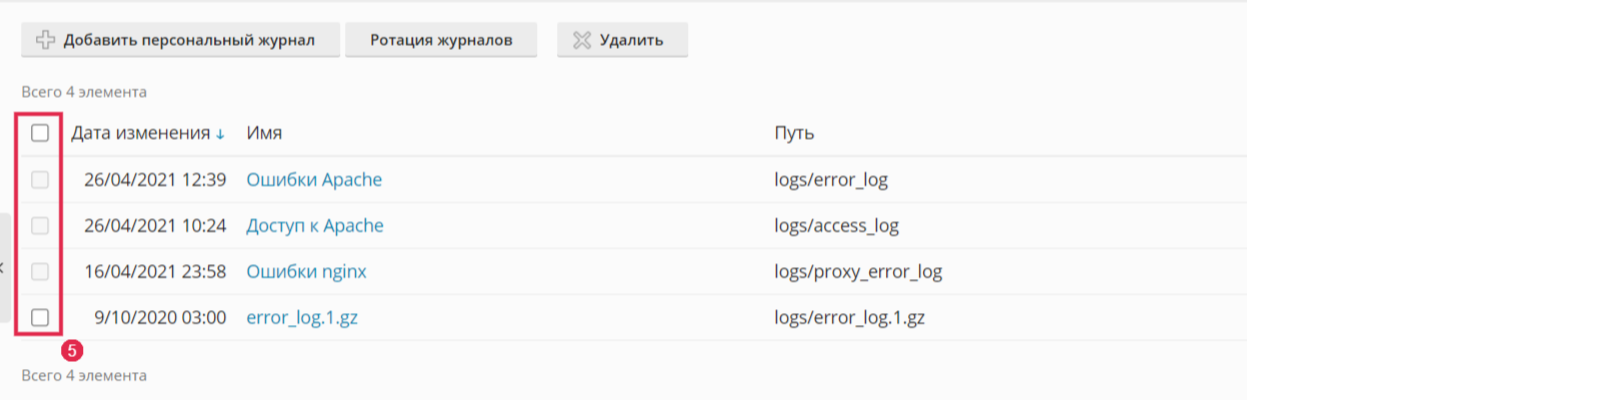The width and height of the screenshot is (1605, 400).
Task: Tick the checkbox for error_log.1.gz
Action: click(40, 318)
